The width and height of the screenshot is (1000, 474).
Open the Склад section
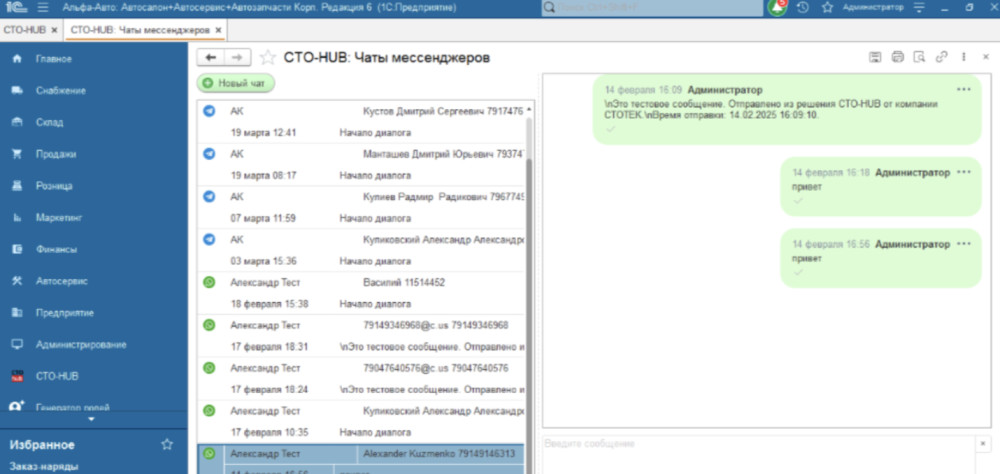(49, 122)
